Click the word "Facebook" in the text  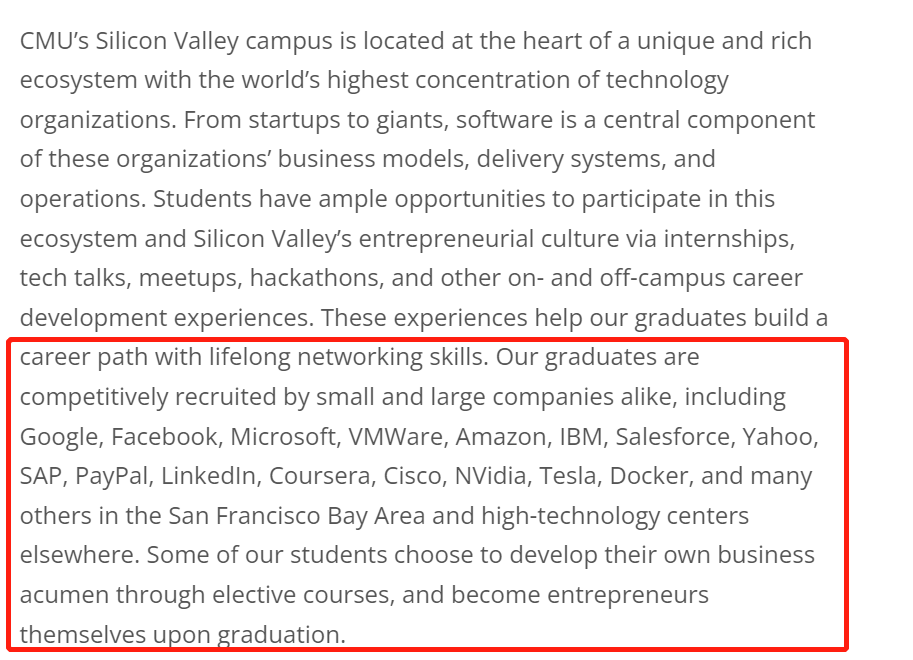pyautogui.click(x=164, y=436)
